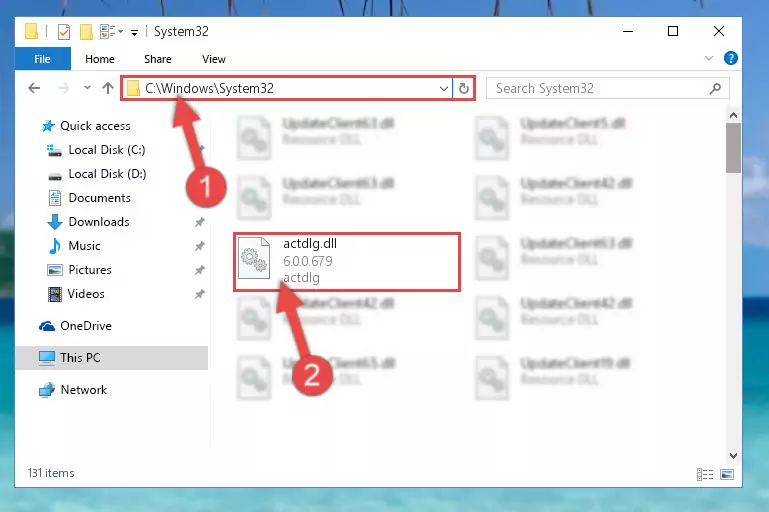Click the folder icon in title bar
The width and height of the screenshot is (769, 512).
click(31, 31)
